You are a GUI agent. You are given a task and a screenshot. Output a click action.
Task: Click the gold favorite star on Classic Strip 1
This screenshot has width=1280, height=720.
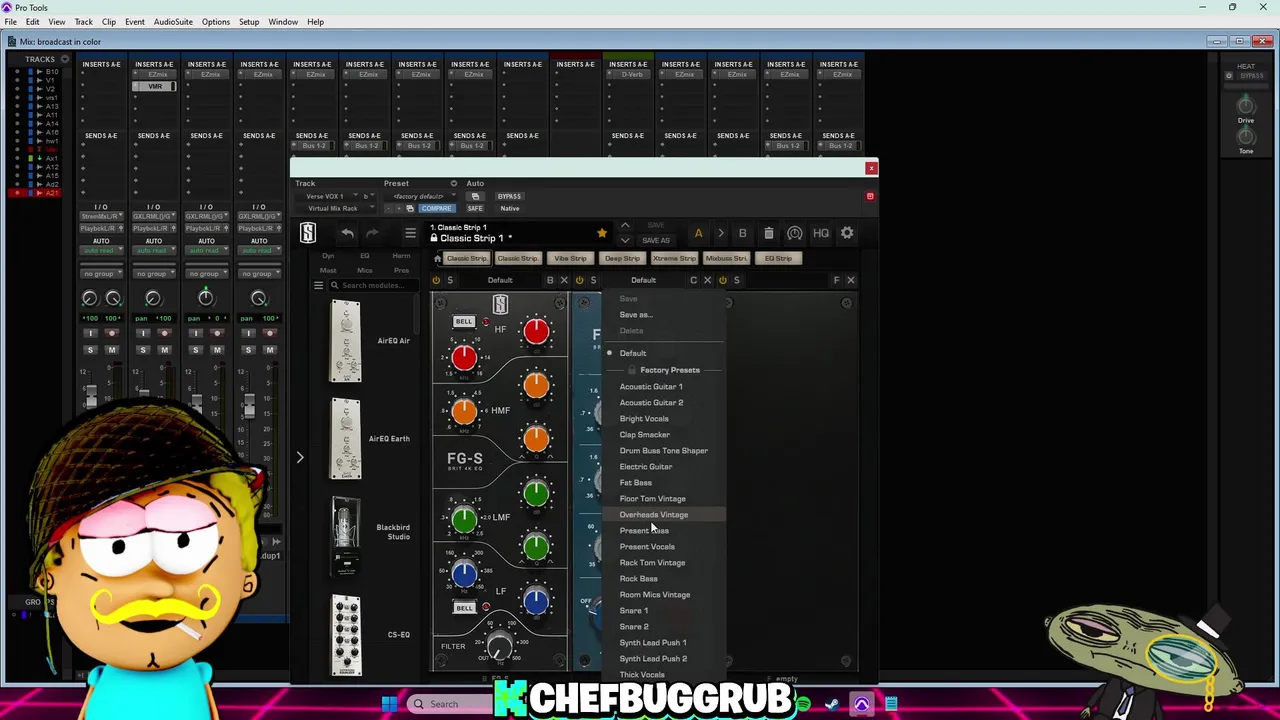tap(602, 233)
